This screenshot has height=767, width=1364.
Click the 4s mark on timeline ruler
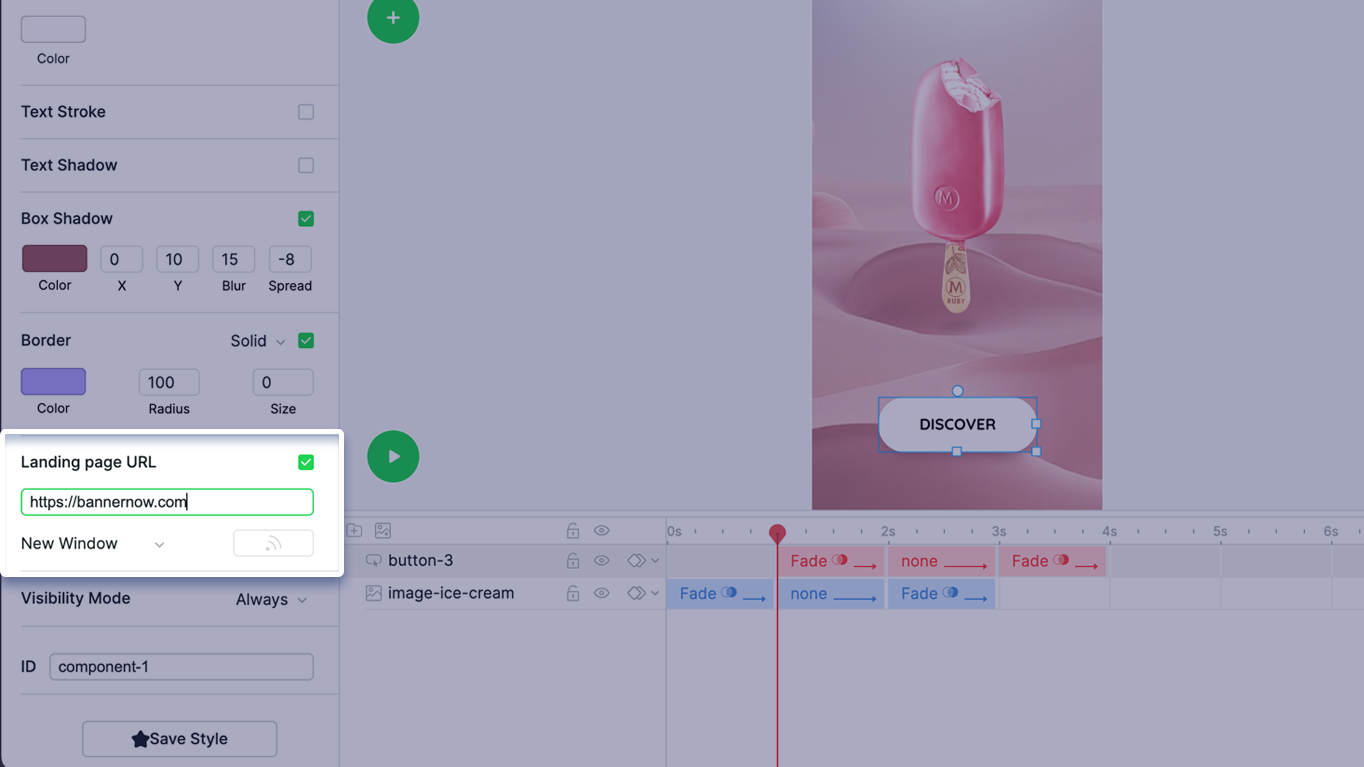pos(1110,532)
